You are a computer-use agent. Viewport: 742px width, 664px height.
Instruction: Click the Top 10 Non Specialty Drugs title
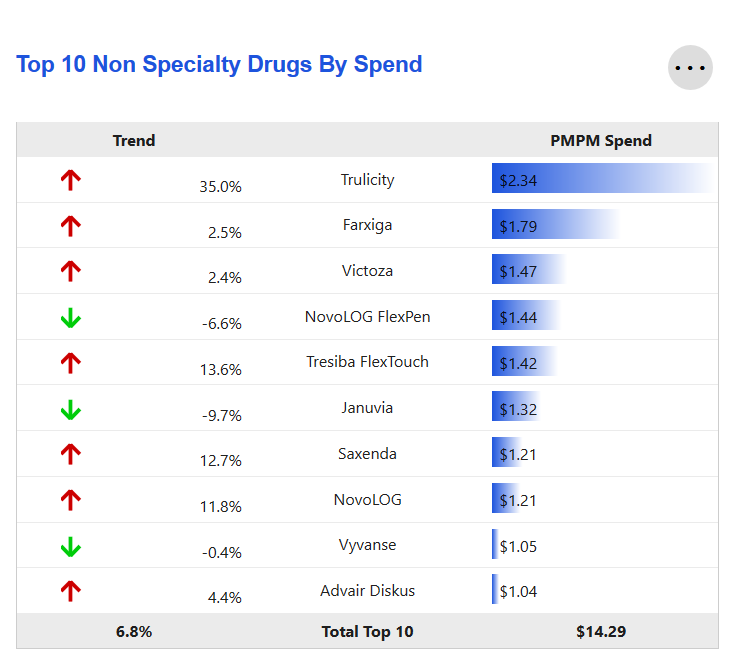tap(219, 65)
